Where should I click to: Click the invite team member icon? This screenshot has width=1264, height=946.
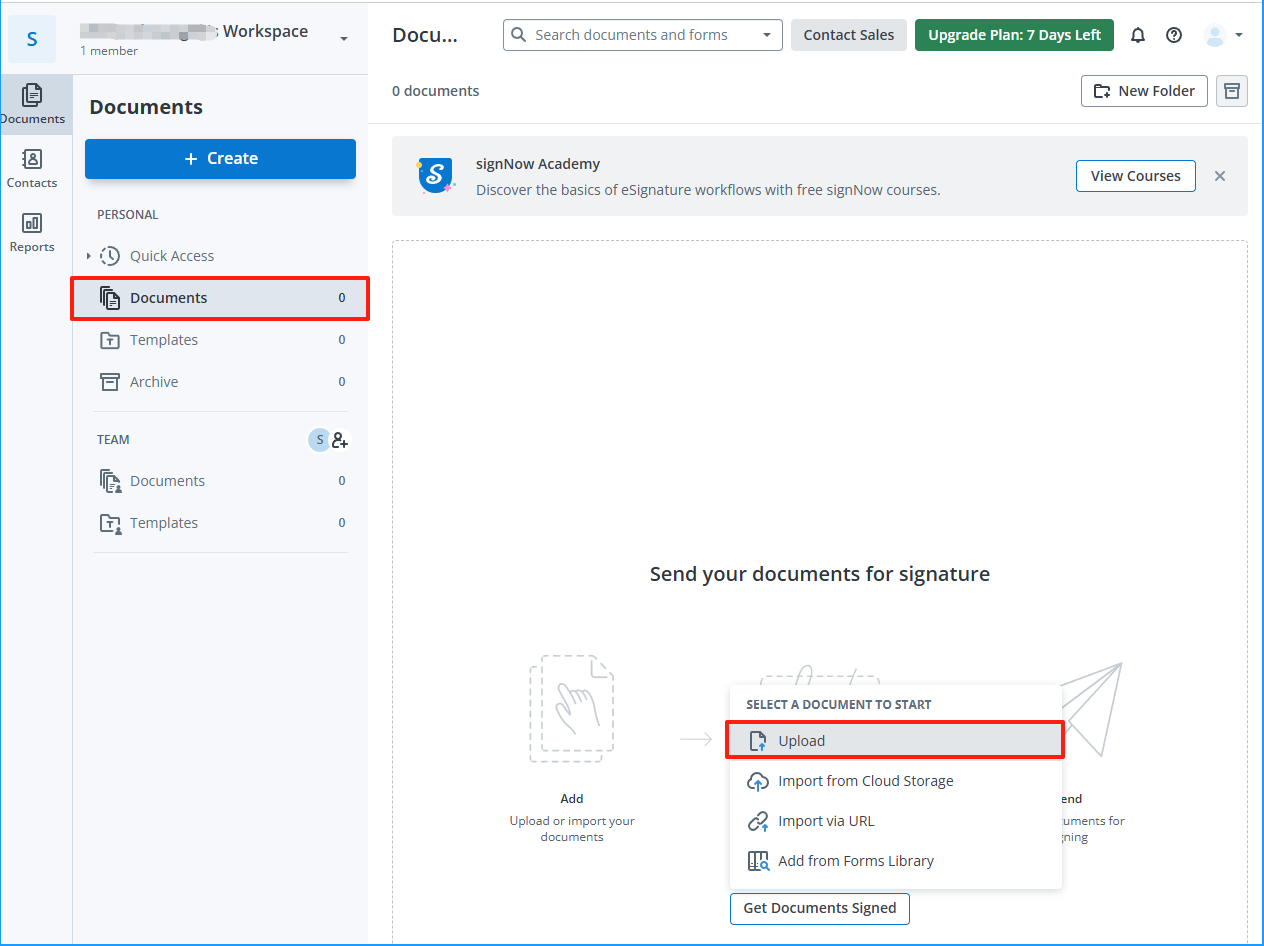[340, 440]
